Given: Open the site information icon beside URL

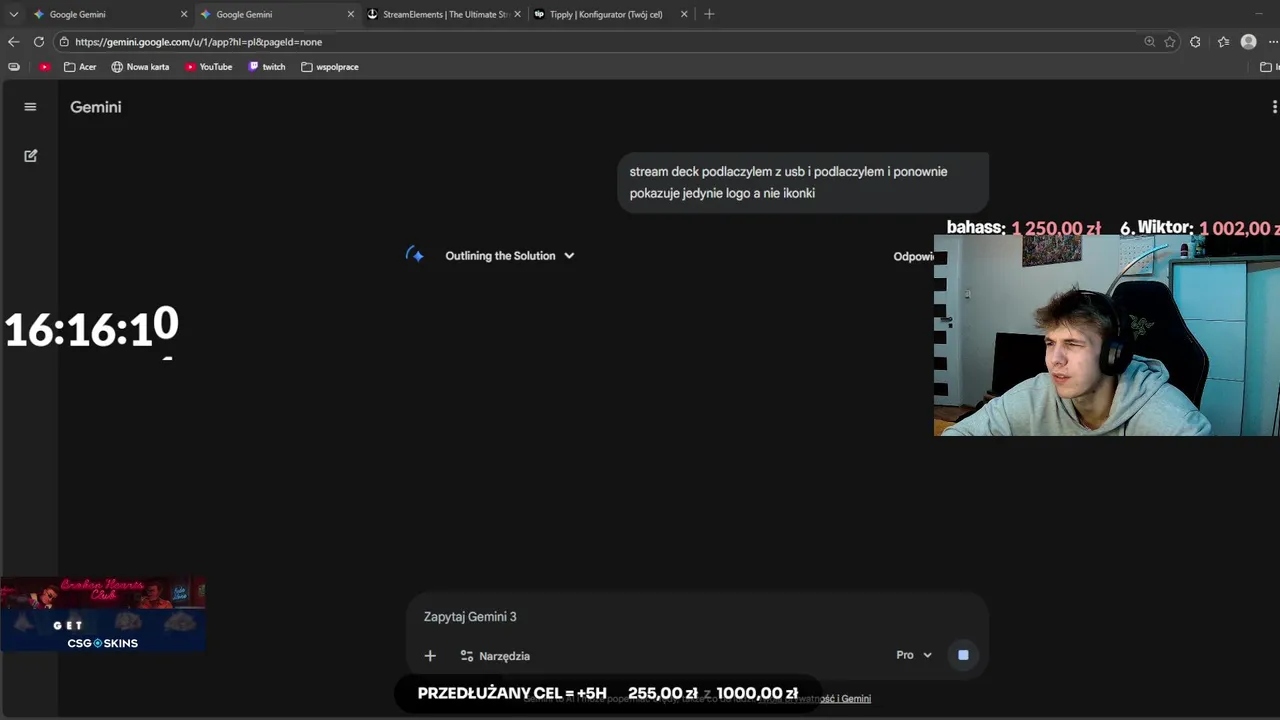Looking at the screenshot, I should click(64, 42).
